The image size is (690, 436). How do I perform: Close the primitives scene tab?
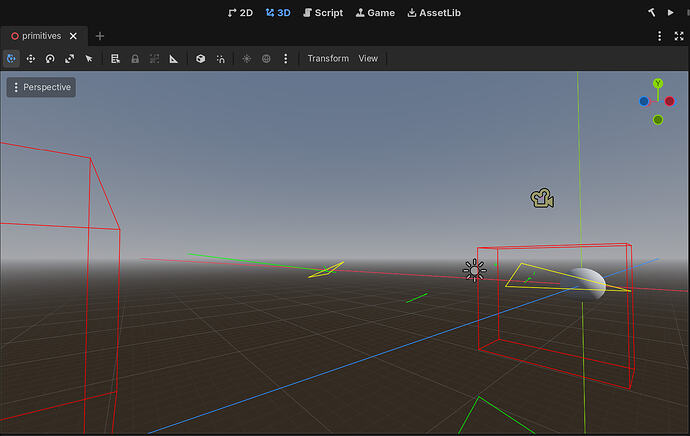click(x=73, y=36)
